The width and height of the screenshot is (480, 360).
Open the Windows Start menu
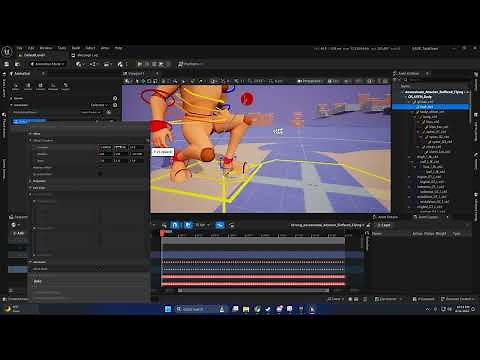click(168, 309)
